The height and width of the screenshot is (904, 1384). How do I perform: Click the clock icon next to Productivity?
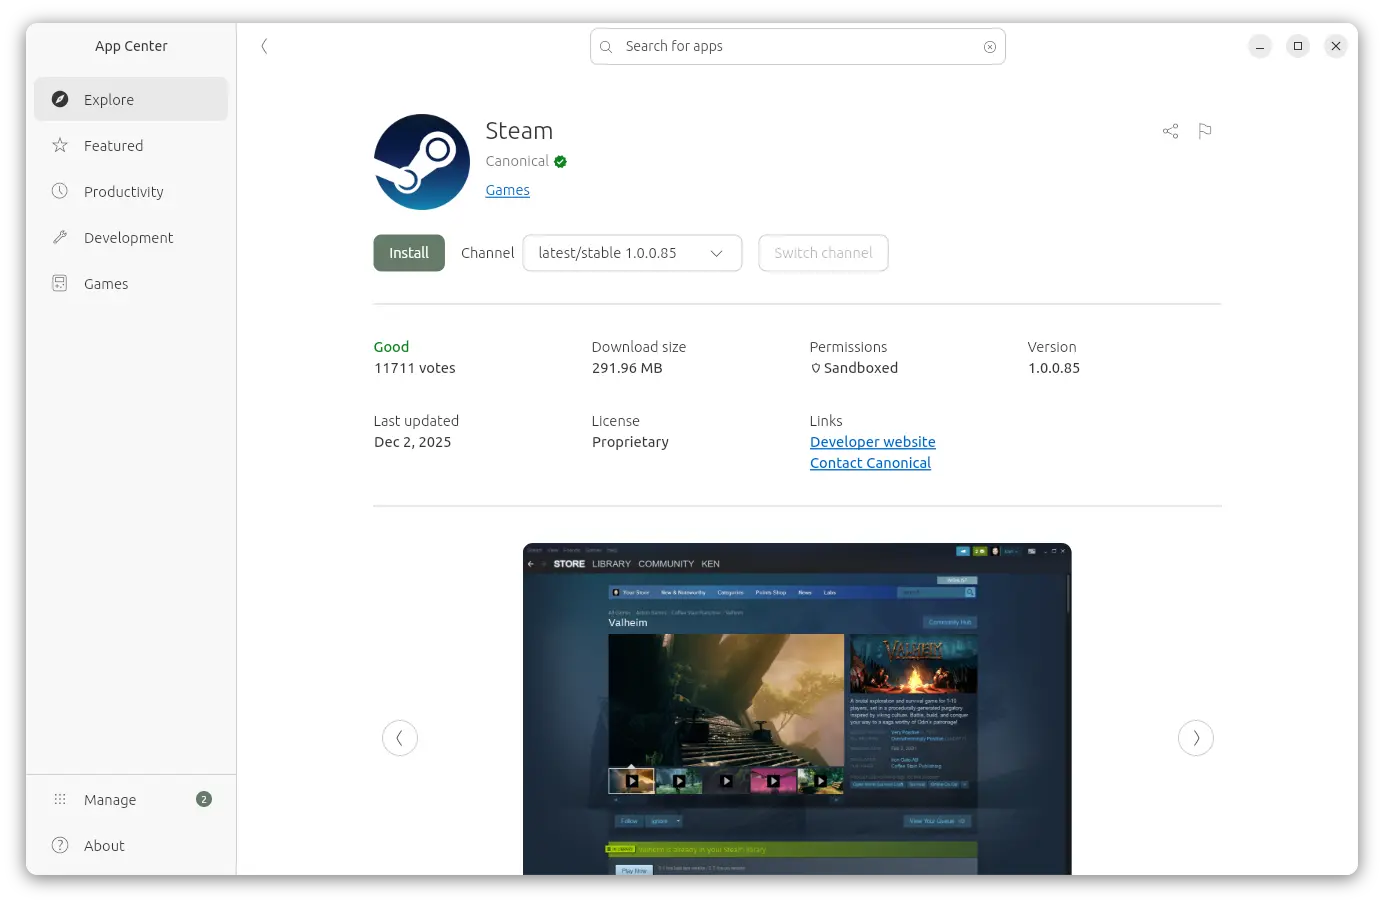[60, 191]
